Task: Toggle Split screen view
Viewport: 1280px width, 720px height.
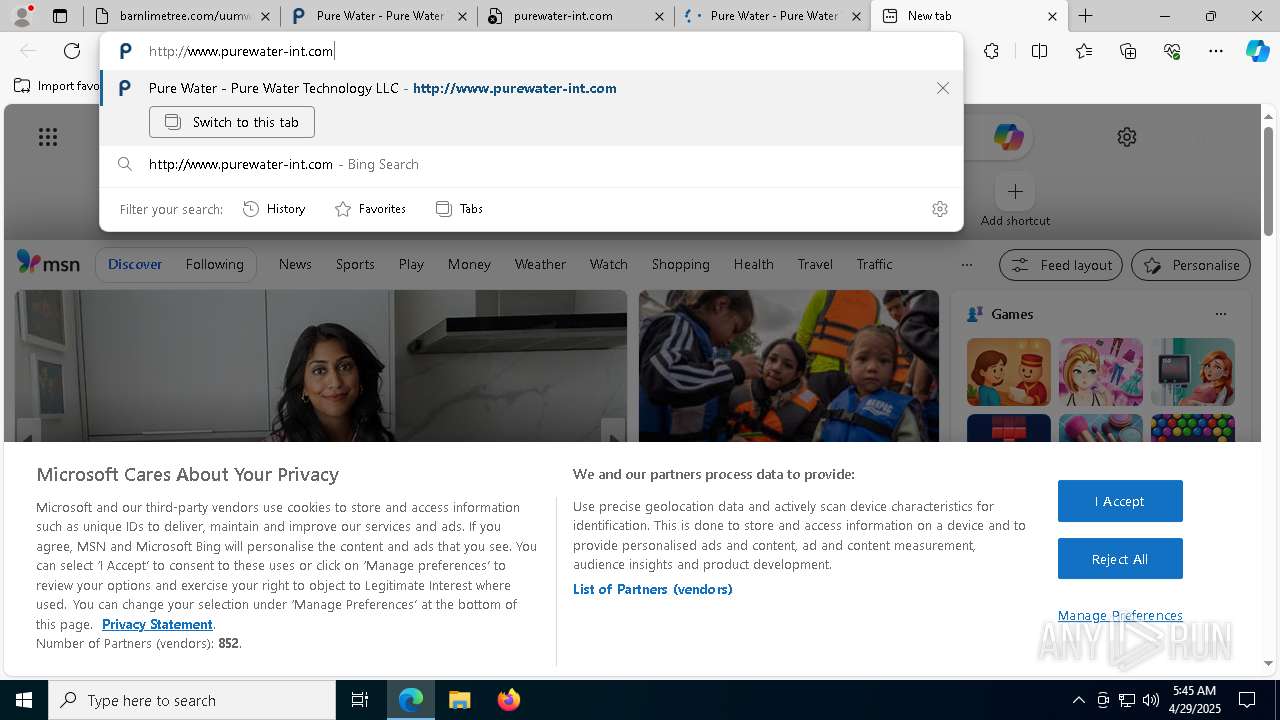Action: coord(1039,51)
